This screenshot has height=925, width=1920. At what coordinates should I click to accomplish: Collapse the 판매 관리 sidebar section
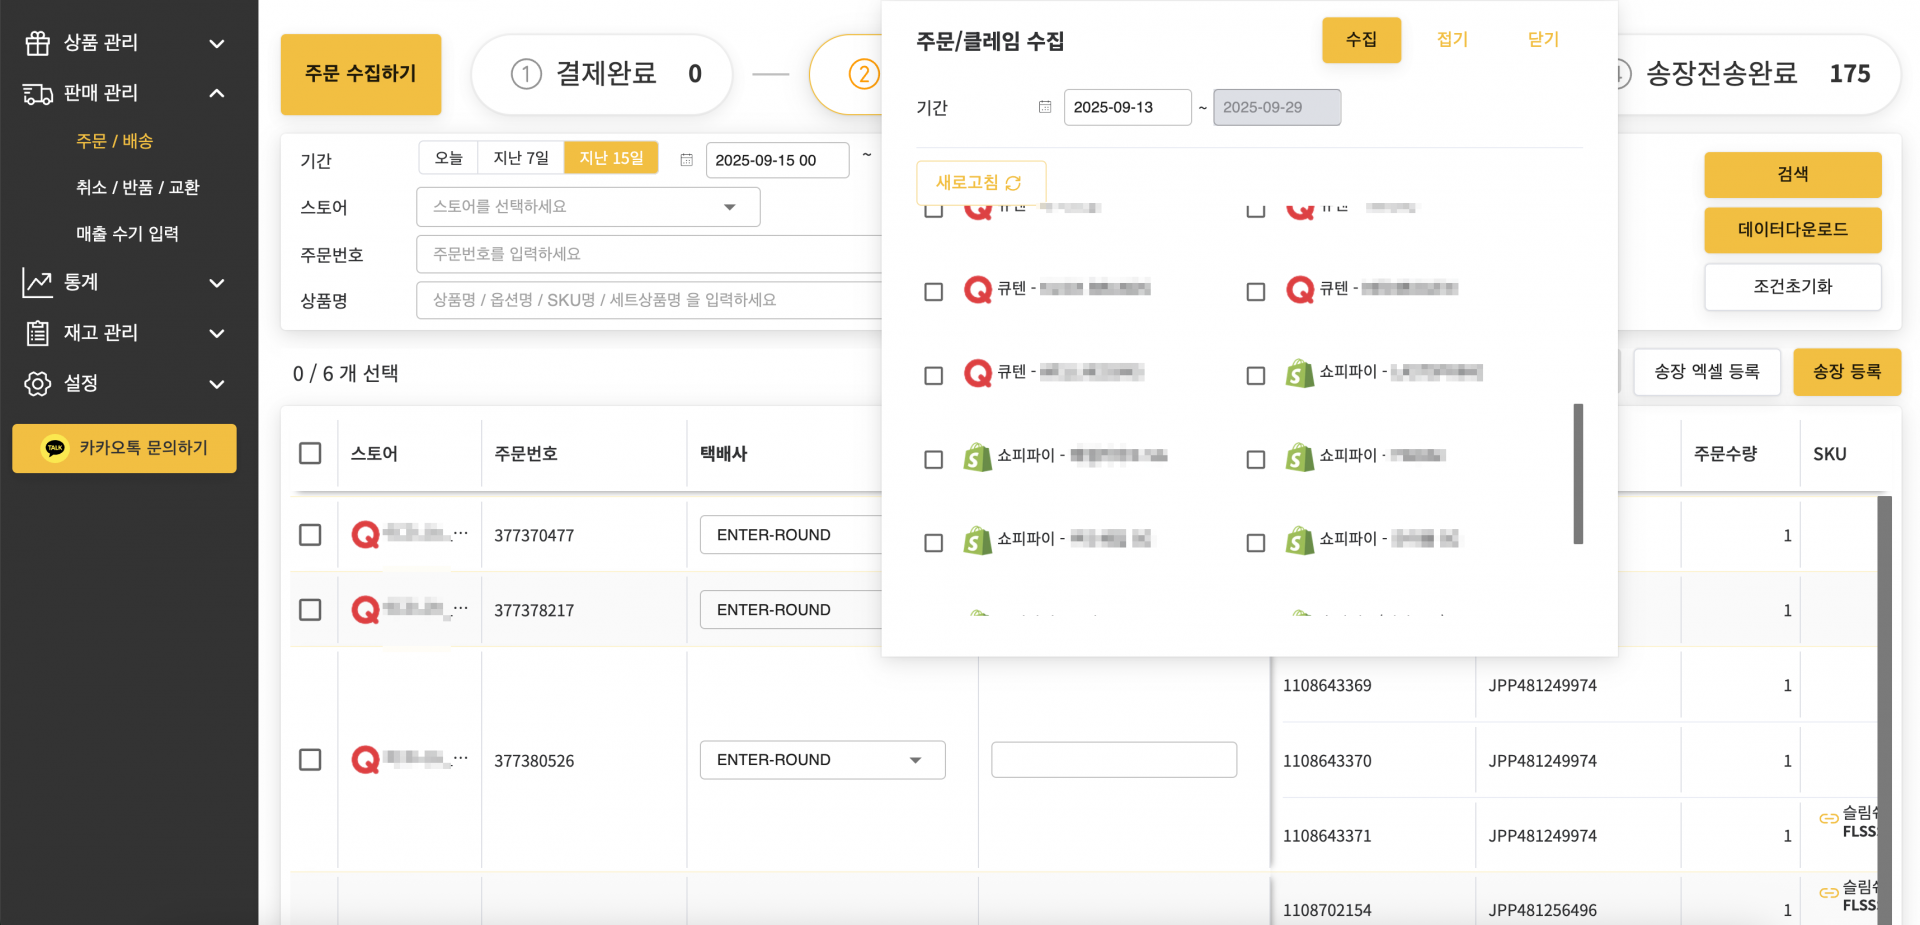[216, 93]
